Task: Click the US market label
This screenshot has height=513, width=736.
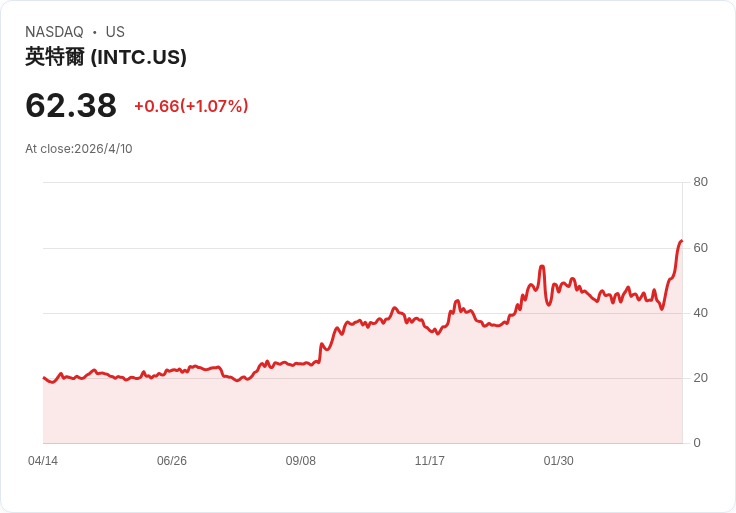Action: tap(115, 32)
